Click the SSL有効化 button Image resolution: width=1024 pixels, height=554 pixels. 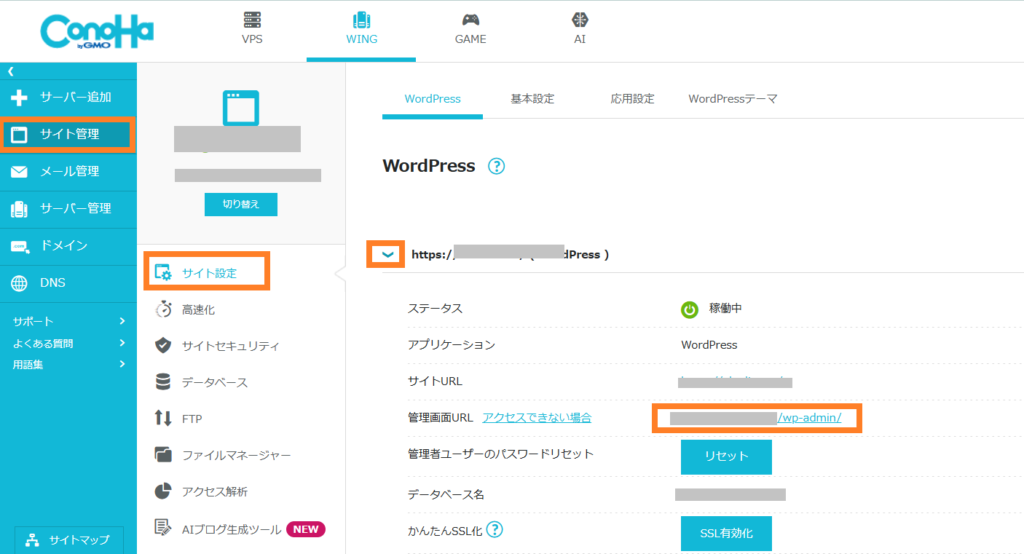coord(726,534)
